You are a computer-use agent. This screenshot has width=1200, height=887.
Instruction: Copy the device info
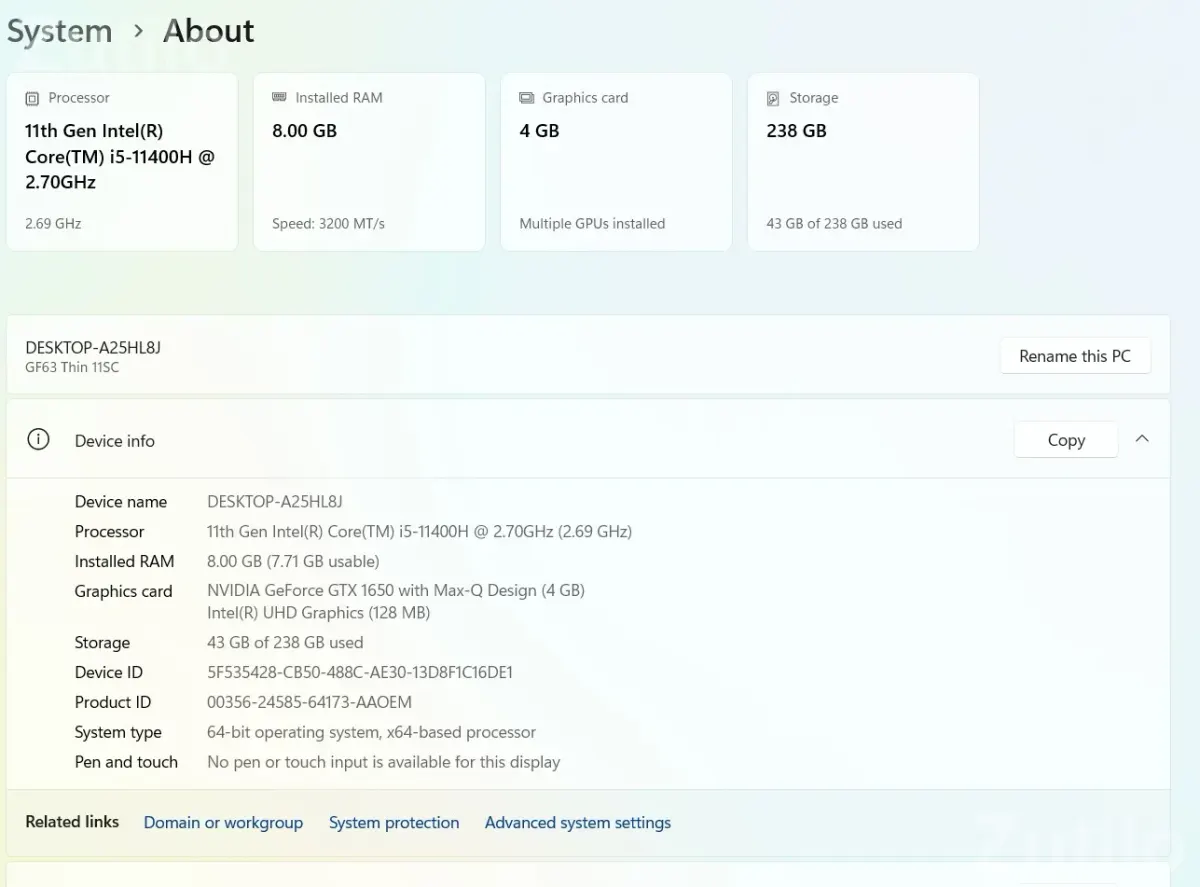click(1066, 440)
